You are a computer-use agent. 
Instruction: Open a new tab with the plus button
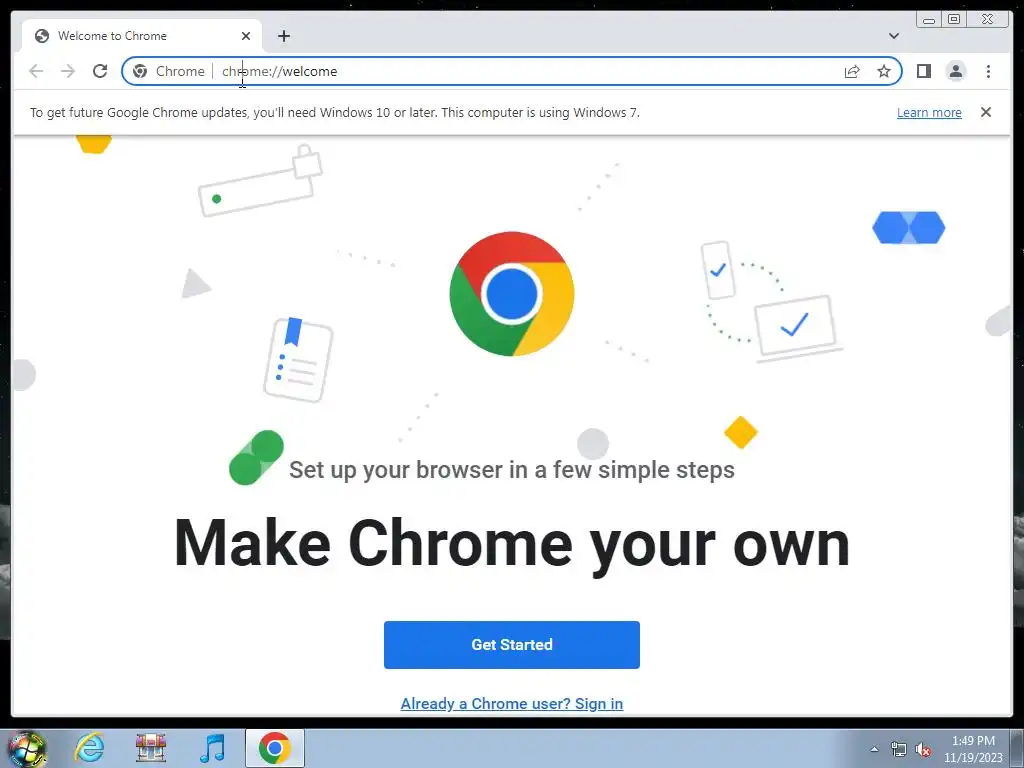click(x=283, y=36)
